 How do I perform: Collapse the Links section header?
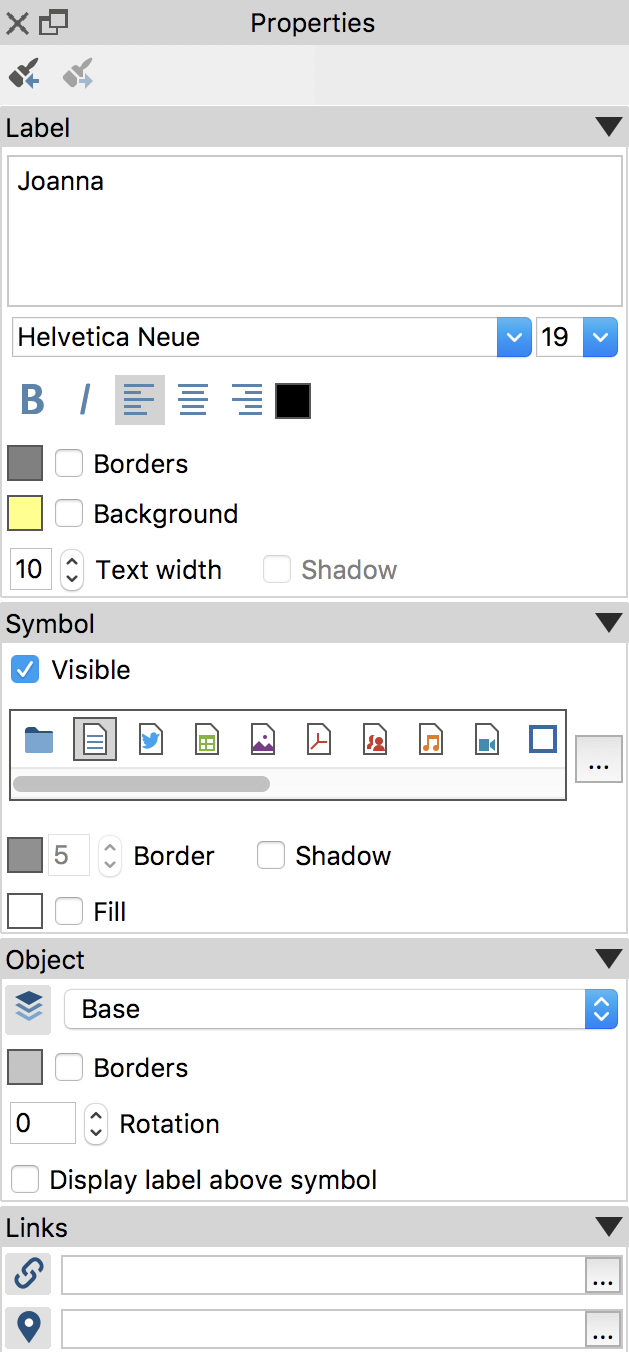pyautogui.click(x=608, y=1227)
